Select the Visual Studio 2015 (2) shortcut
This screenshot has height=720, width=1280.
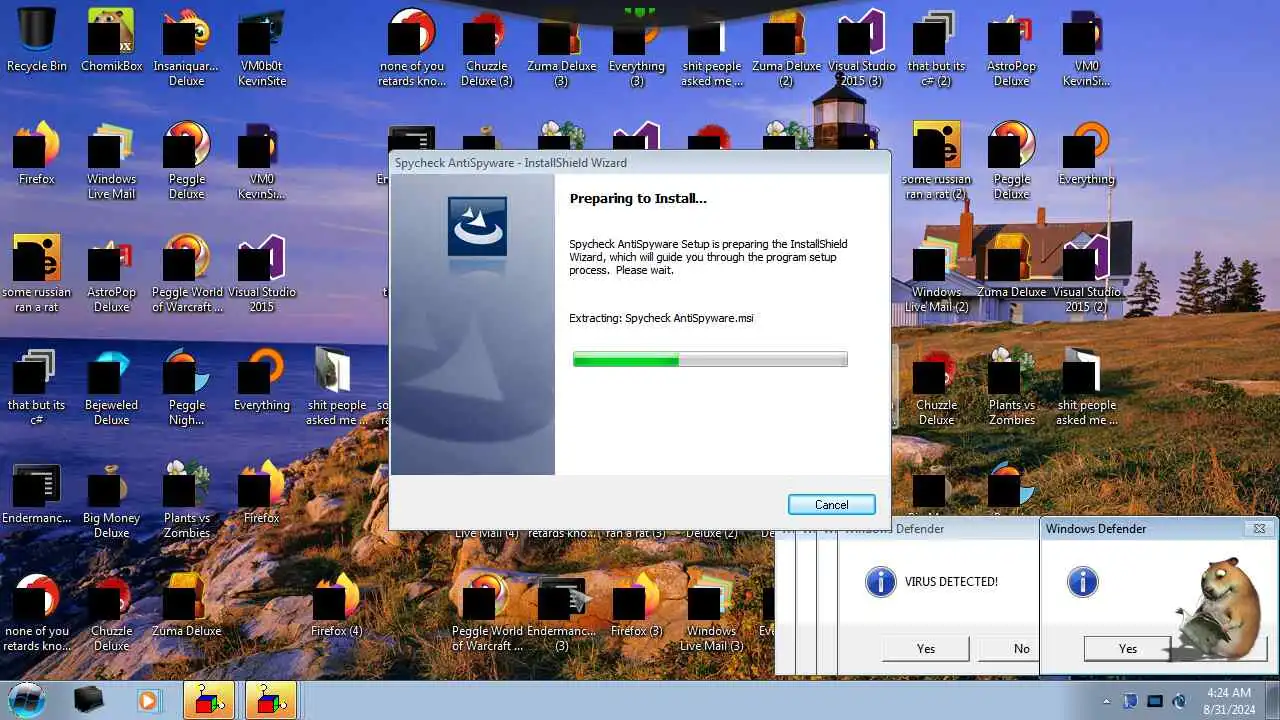1086,273
